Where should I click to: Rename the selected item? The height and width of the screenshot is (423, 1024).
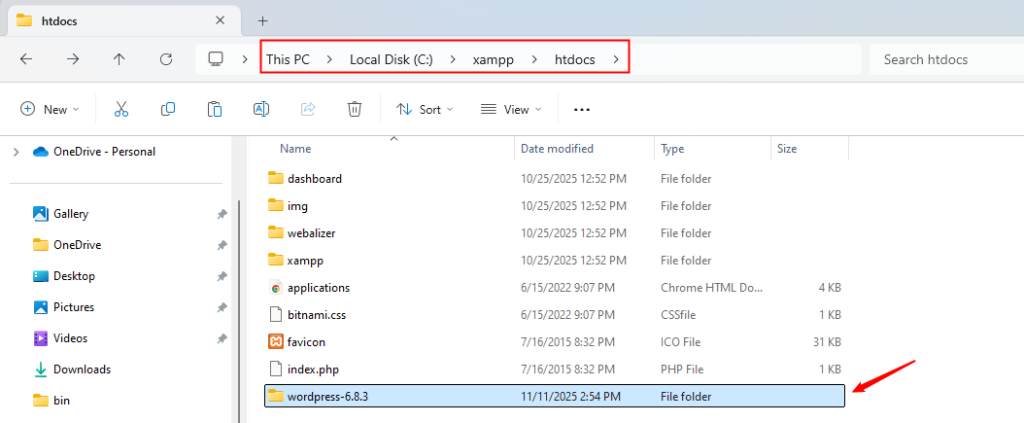(261, 109)
